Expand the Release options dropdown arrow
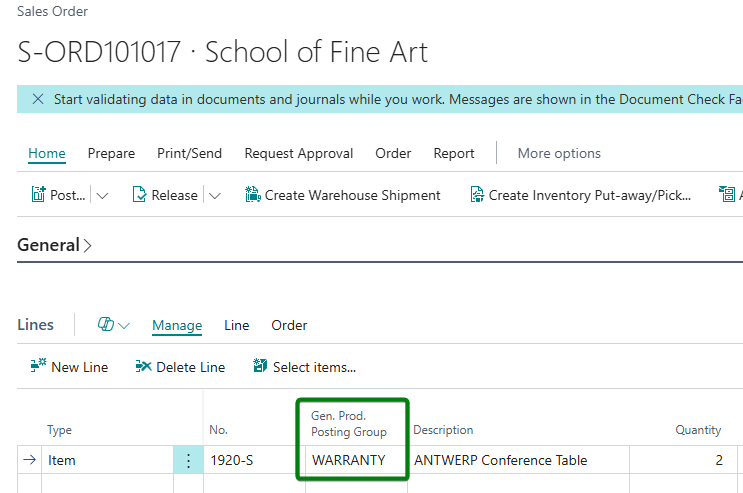This screenshot has height=493, width=743. click(215, 195)
